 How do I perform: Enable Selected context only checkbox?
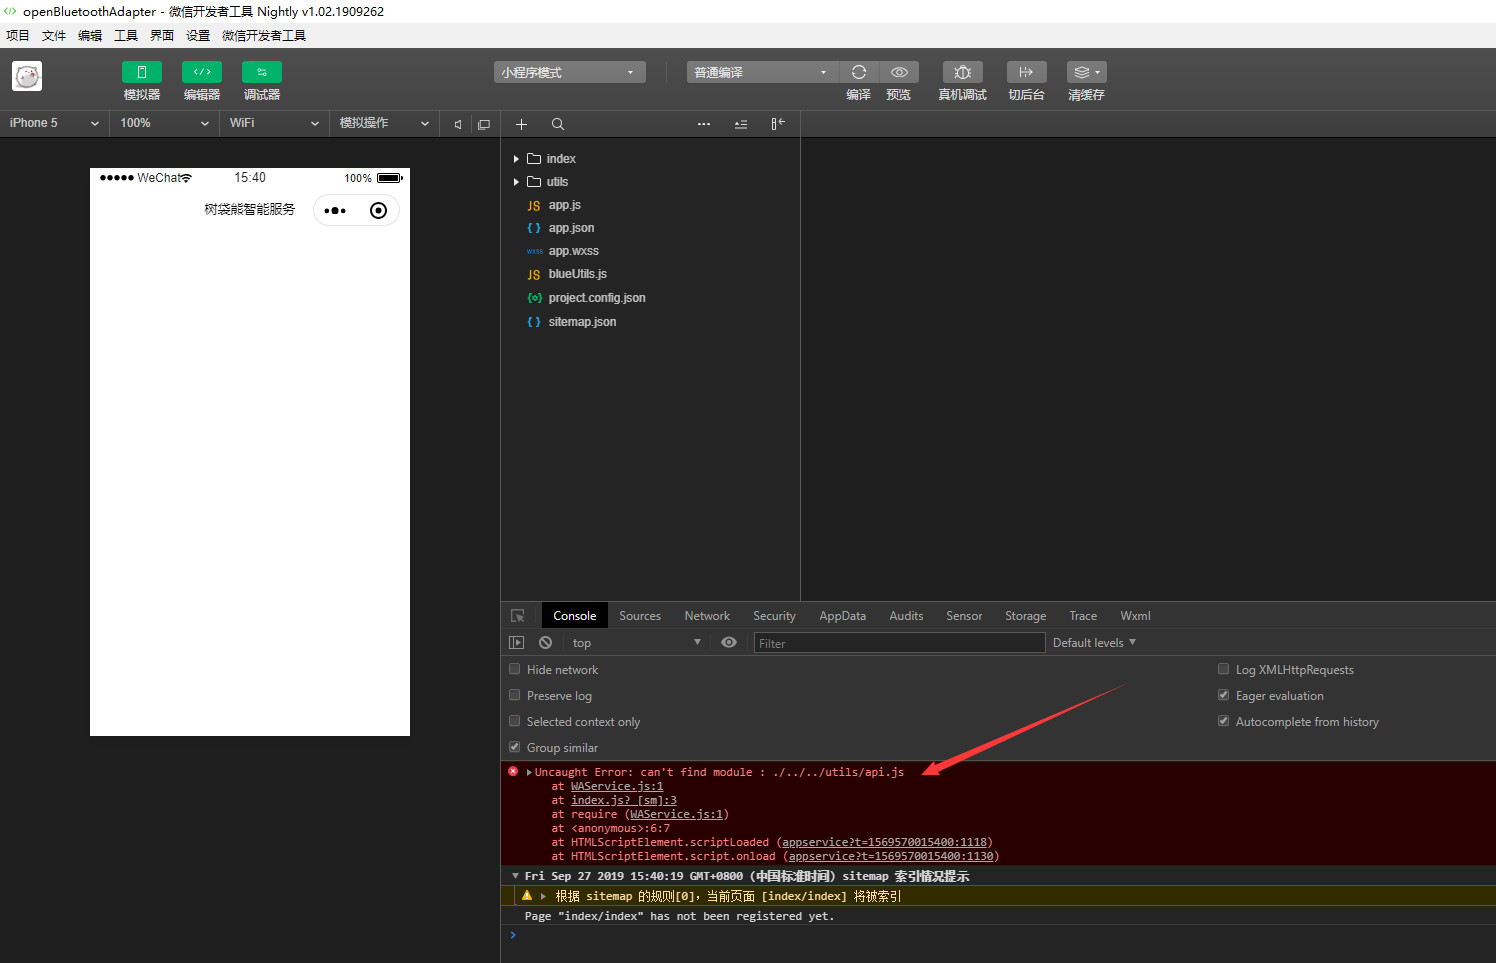515,721
